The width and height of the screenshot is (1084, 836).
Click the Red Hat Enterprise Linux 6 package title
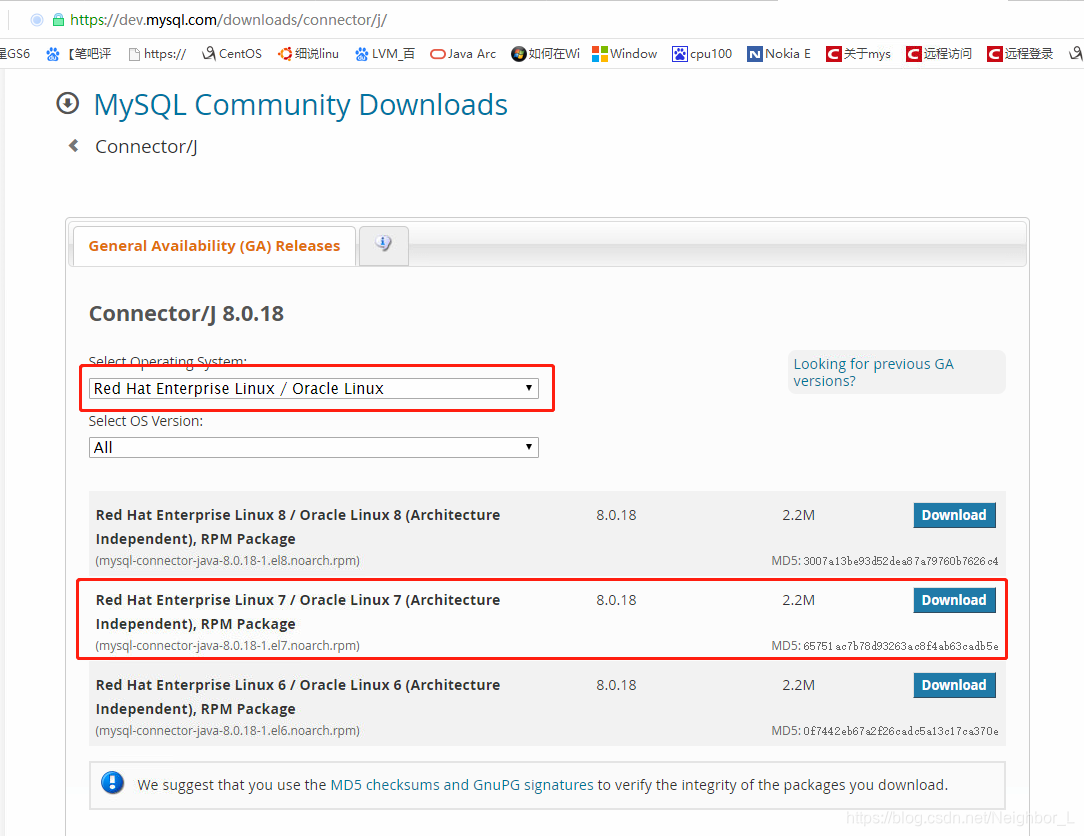[298, 697]
